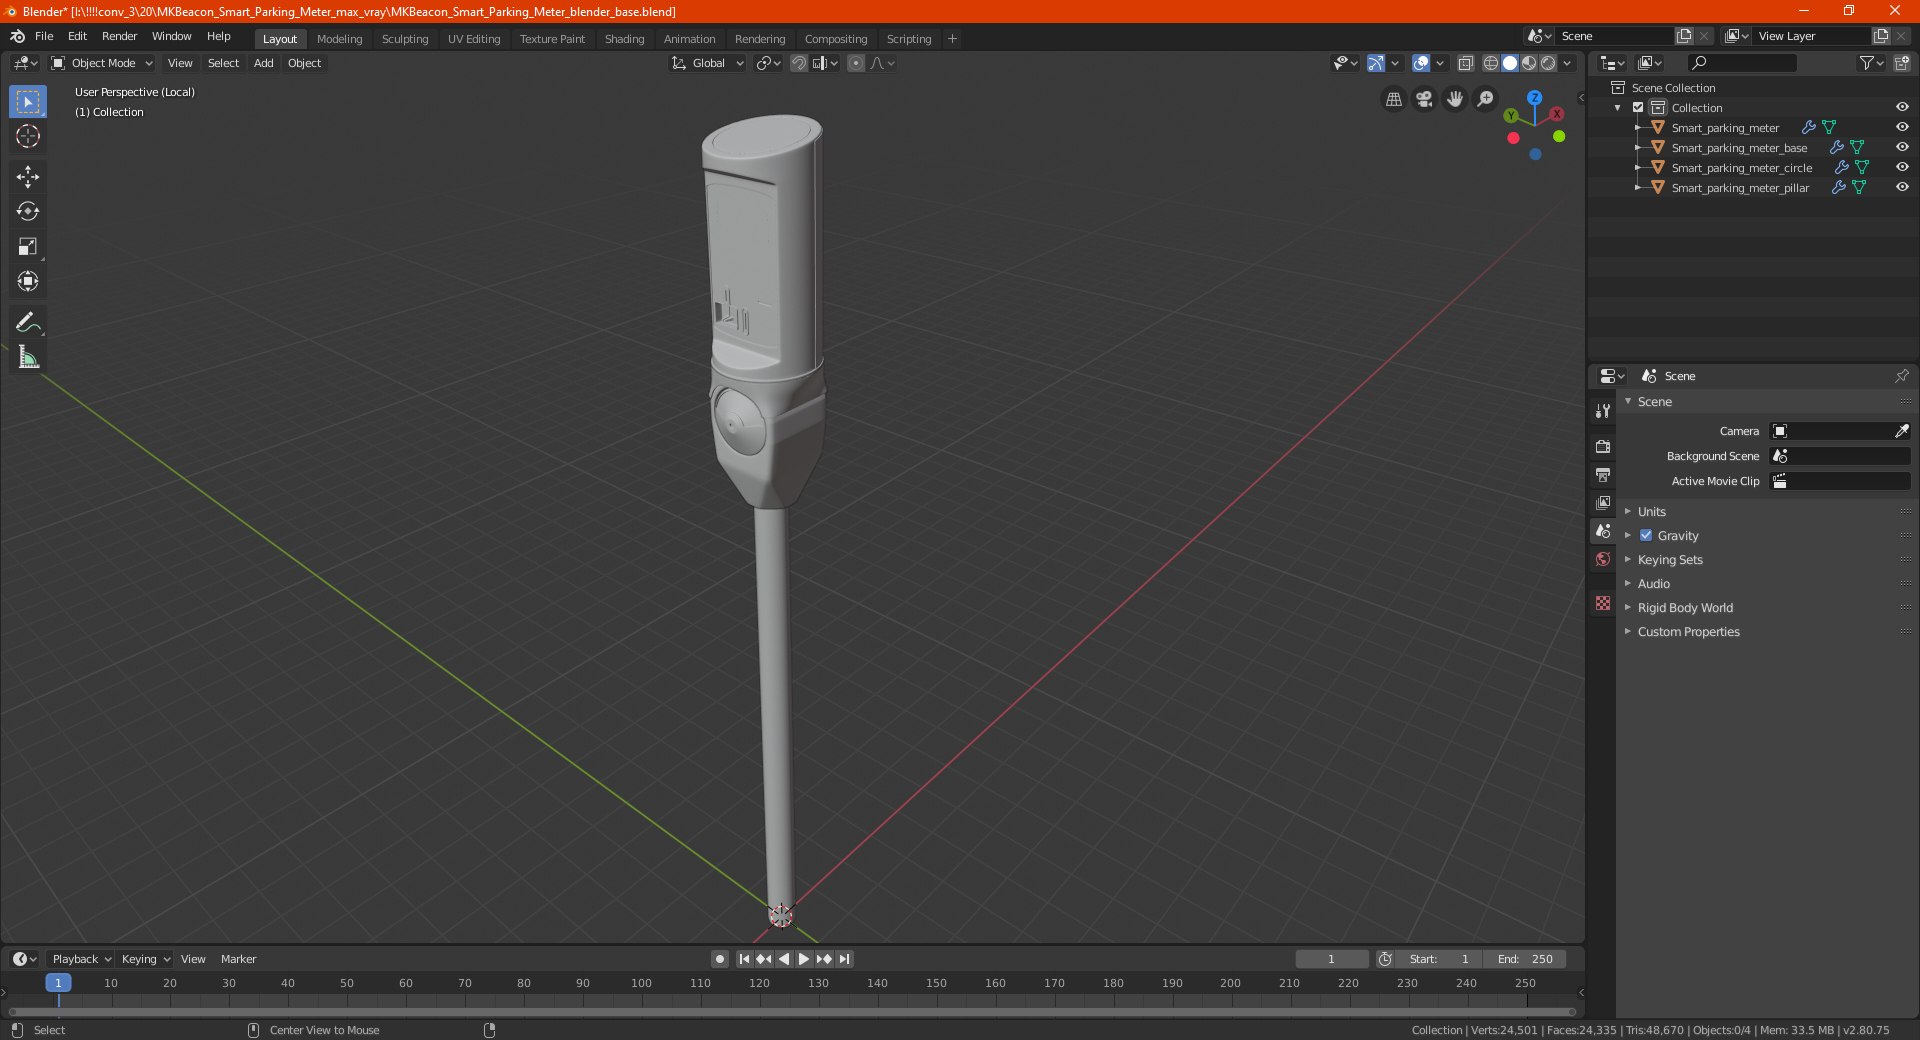
Task: Expand the Rigid Body World panel
Action: coord(1685,607)
